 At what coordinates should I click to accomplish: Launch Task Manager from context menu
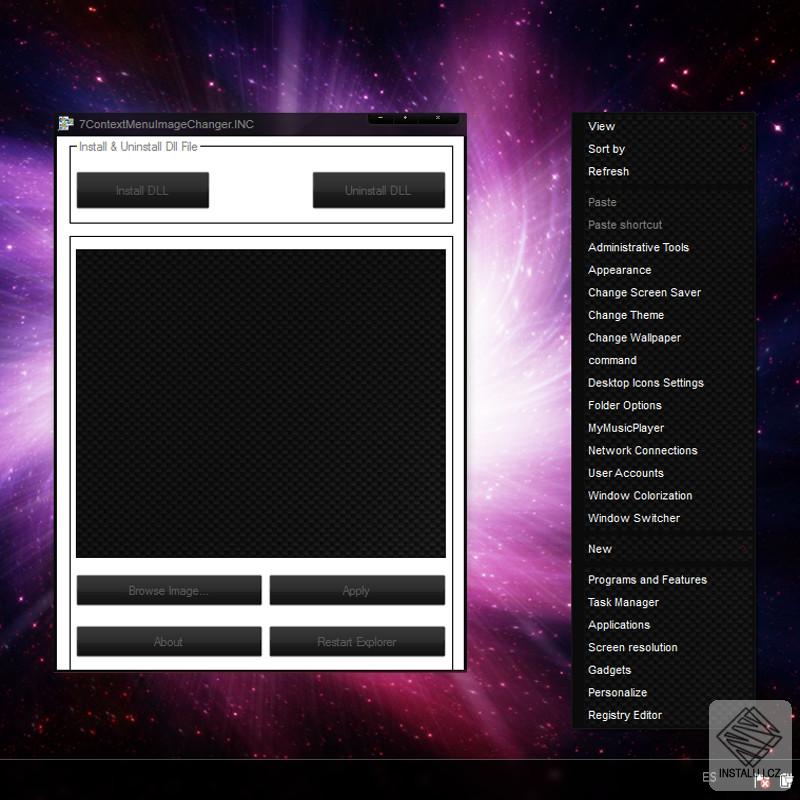[x=664, y=602]
